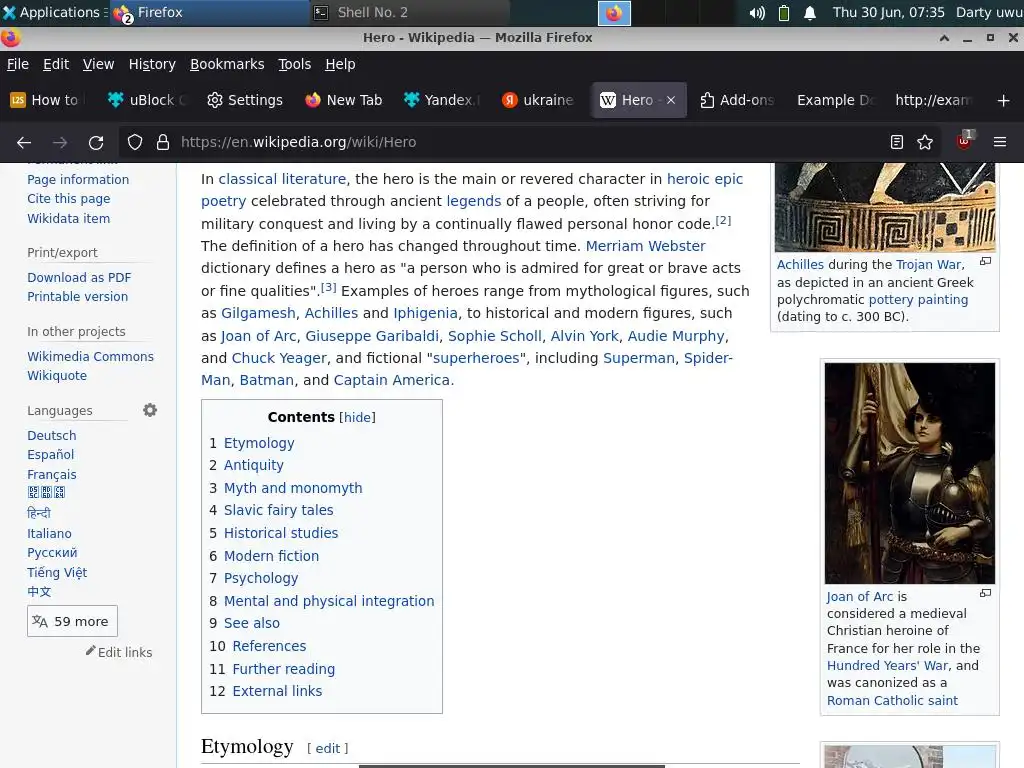
Task: Open a new tab with plus button
Action: coord(1004,101)
